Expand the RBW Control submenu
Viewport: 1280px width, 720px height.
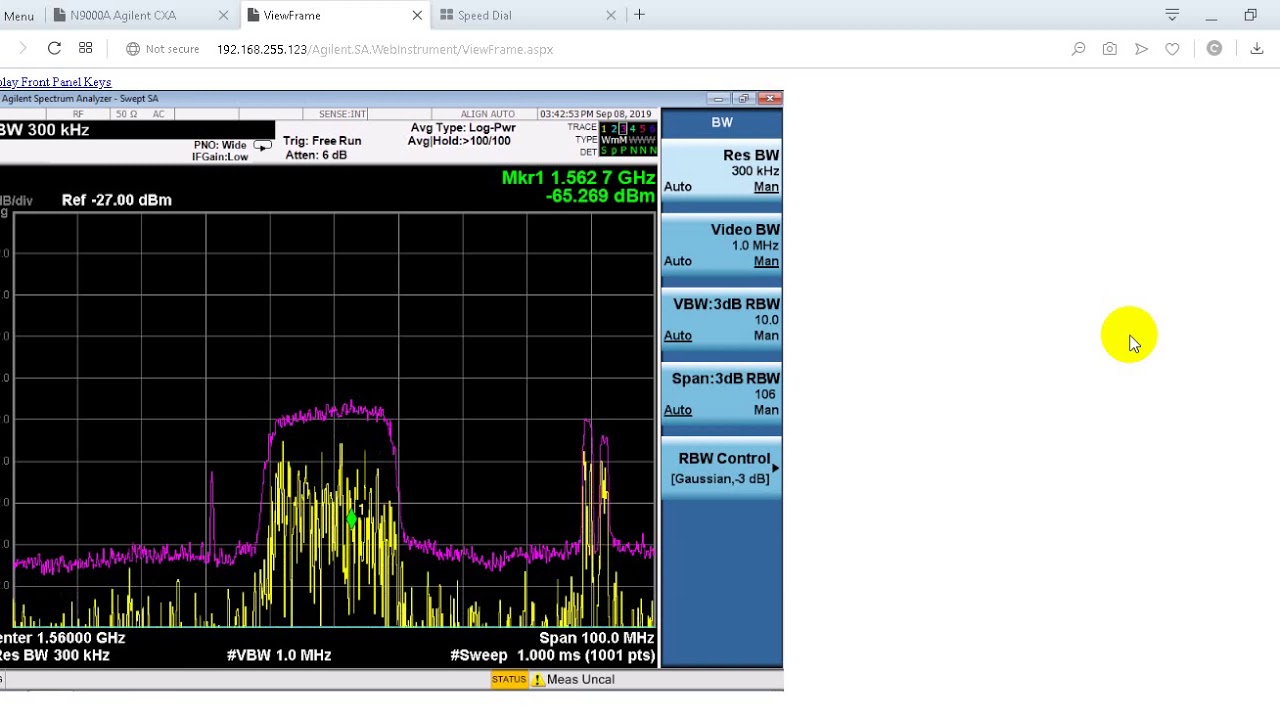[x=722, y=468]
